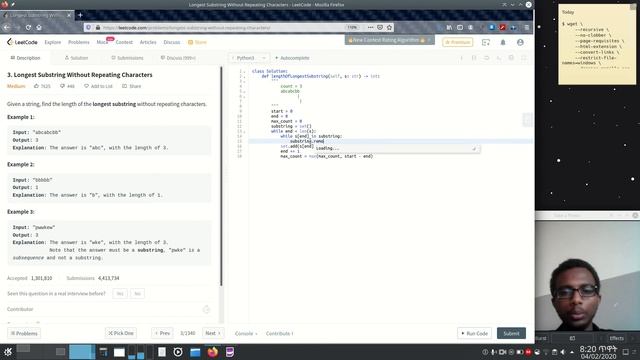Screen dimensions: 640x360
Task: Open the Contribute link
Action: [x=280, y=333]
